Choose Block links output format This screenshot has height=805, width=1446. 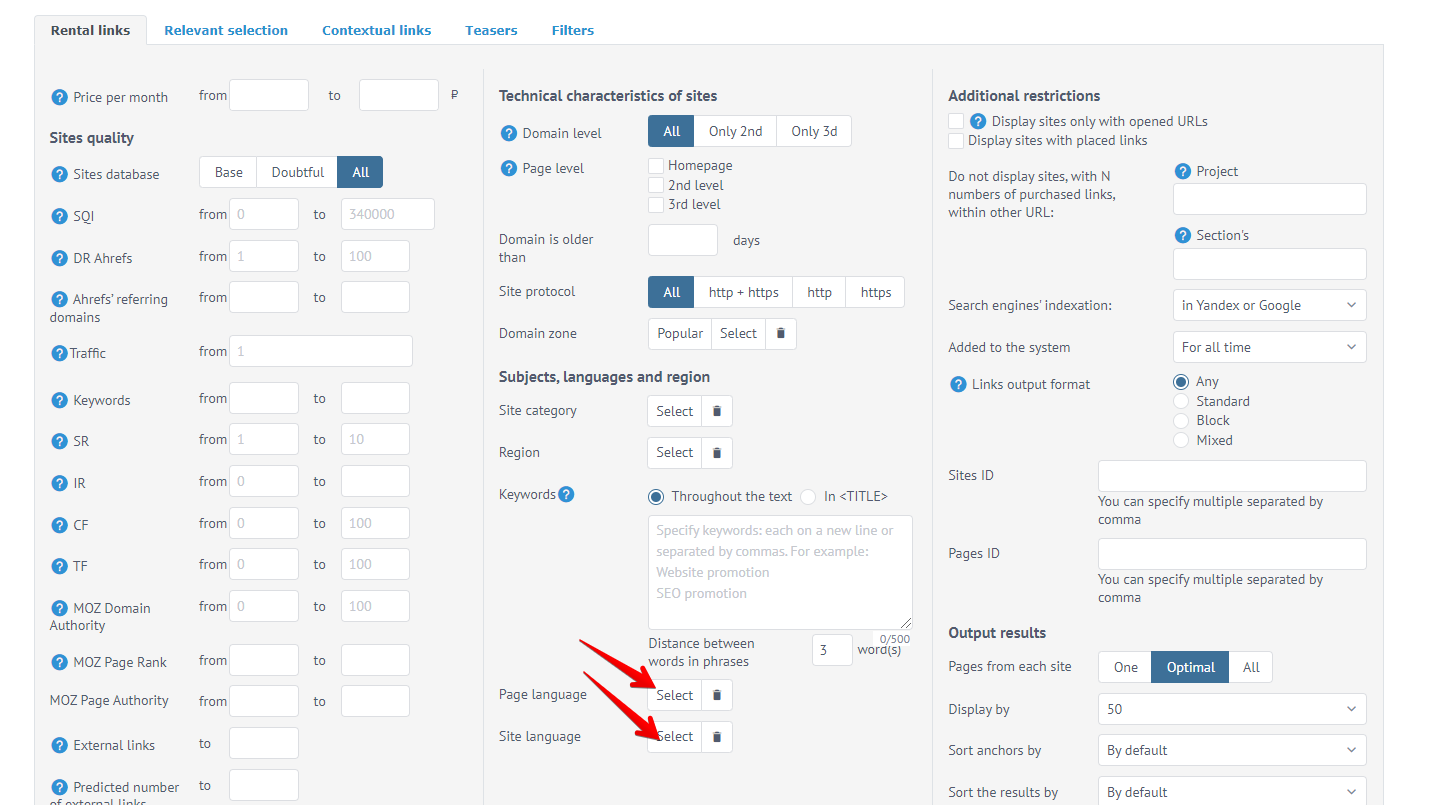click(1181, 420)
